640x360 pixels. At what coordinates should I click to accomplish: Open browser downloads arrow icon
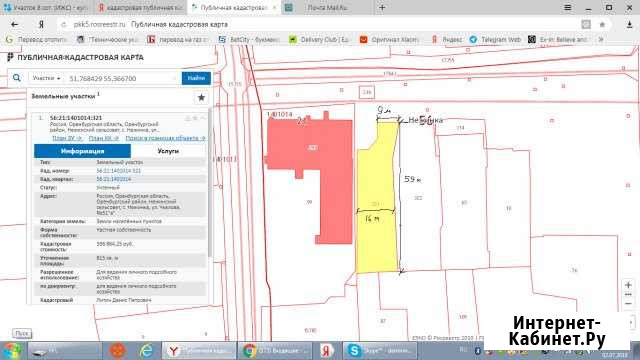point(629,24)
